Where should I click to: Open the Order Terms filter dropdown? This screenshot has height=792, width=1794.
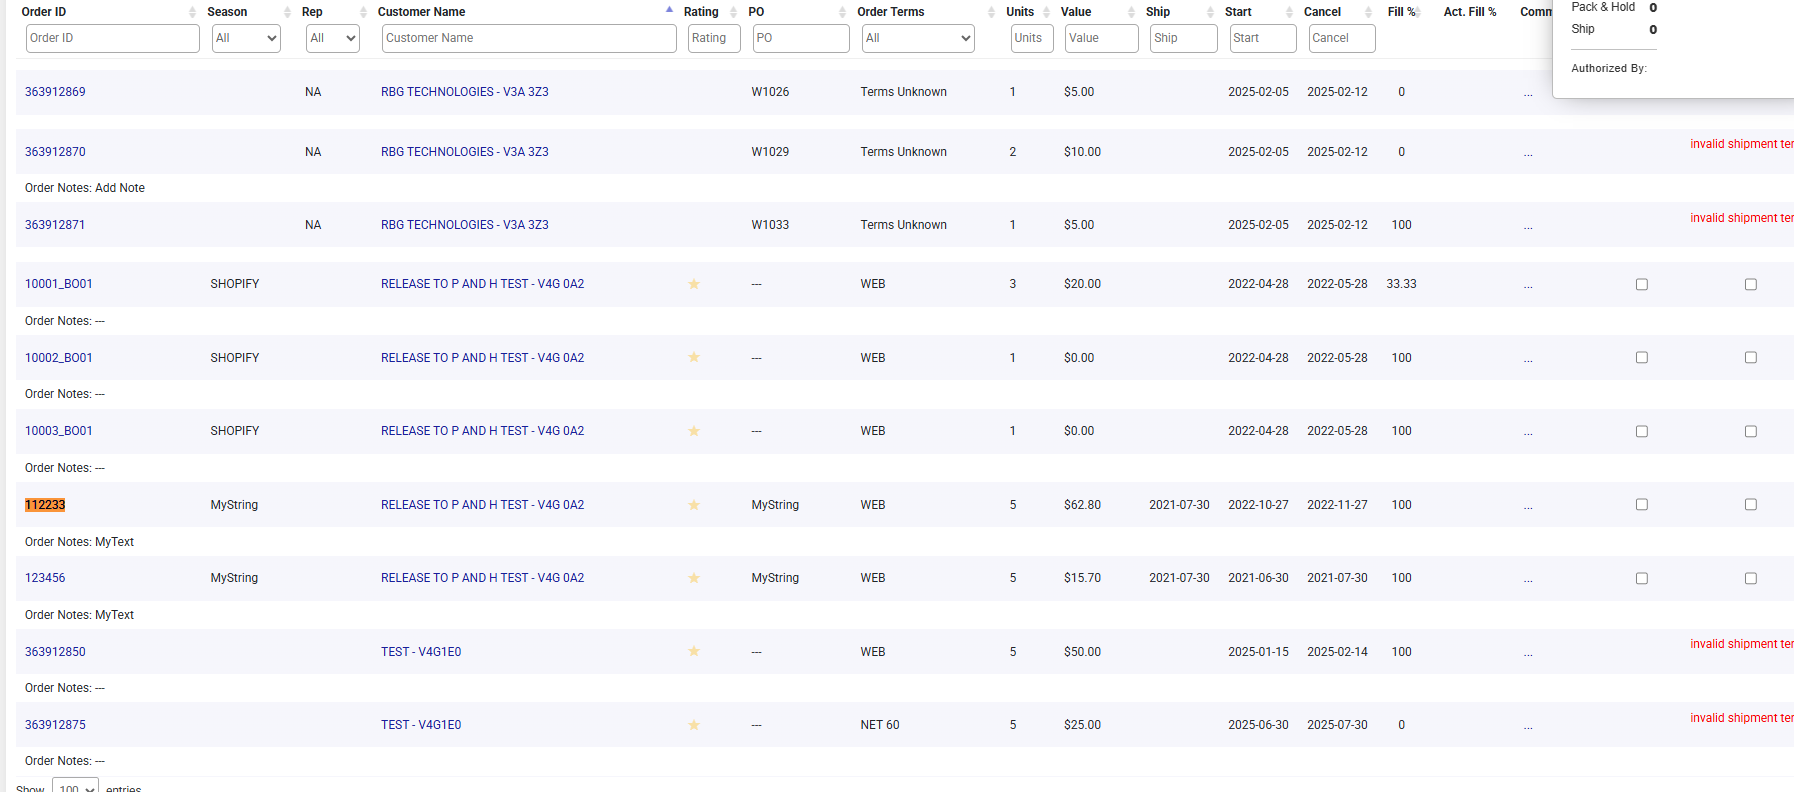coord(917,38)
